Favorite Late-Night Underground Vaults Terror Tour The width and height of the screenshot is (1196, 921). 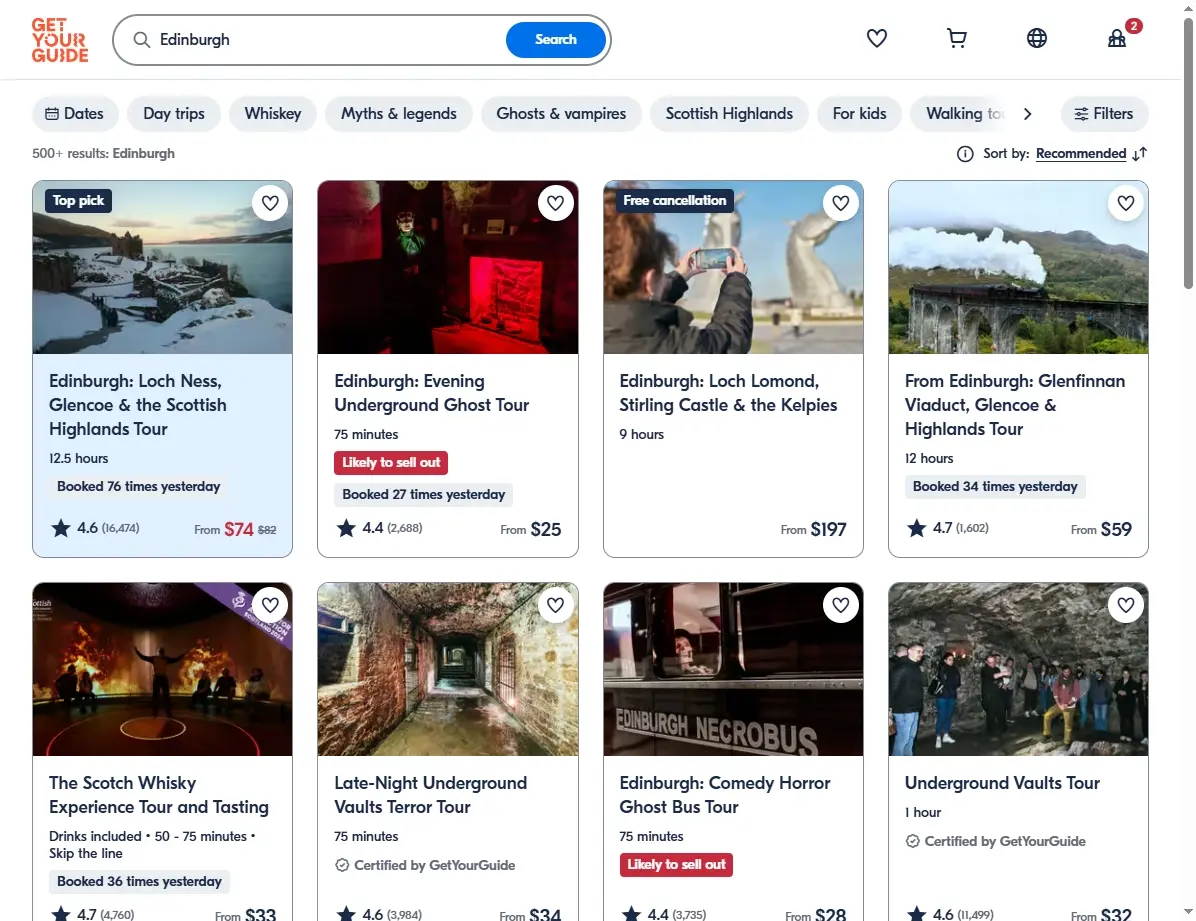point(555,605)
